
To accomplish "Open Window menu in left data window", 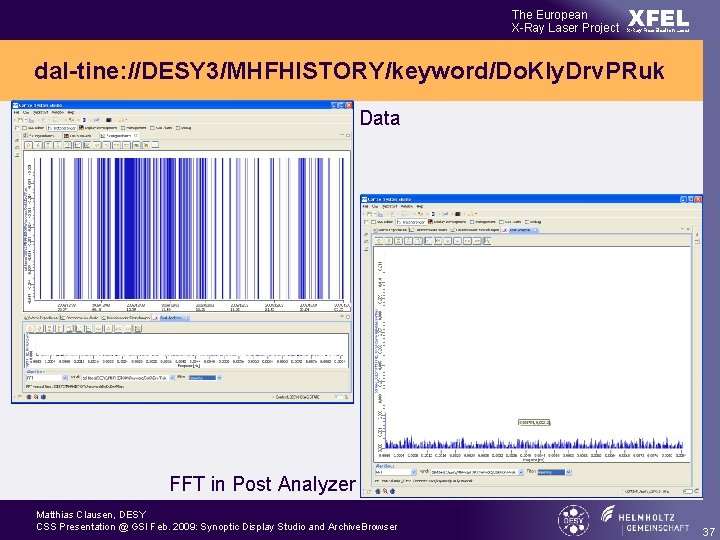I will point(58,112).
